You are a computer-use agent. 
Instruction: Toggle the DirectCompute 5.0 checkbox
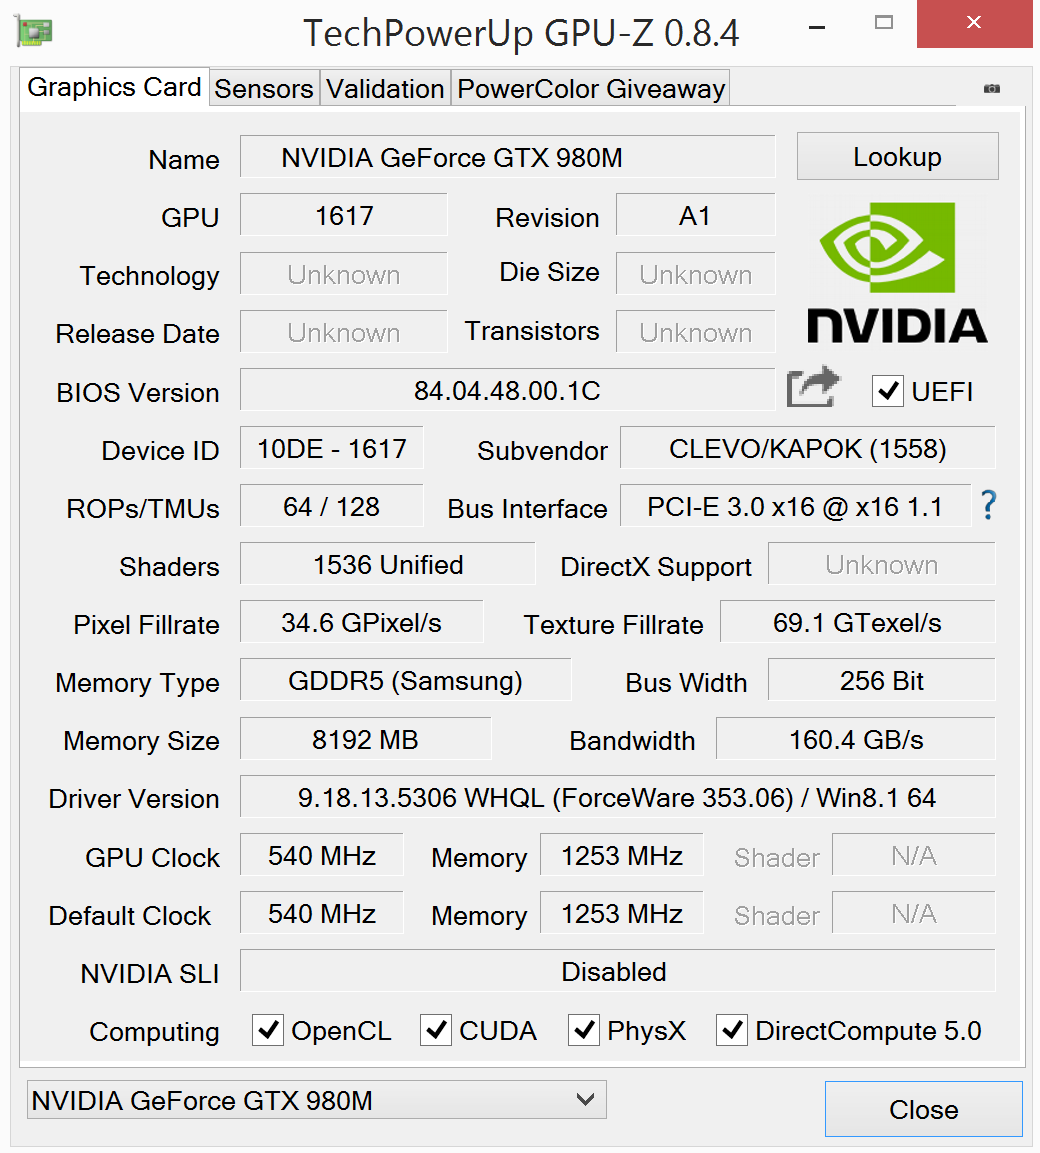[x=732, y=1030]
